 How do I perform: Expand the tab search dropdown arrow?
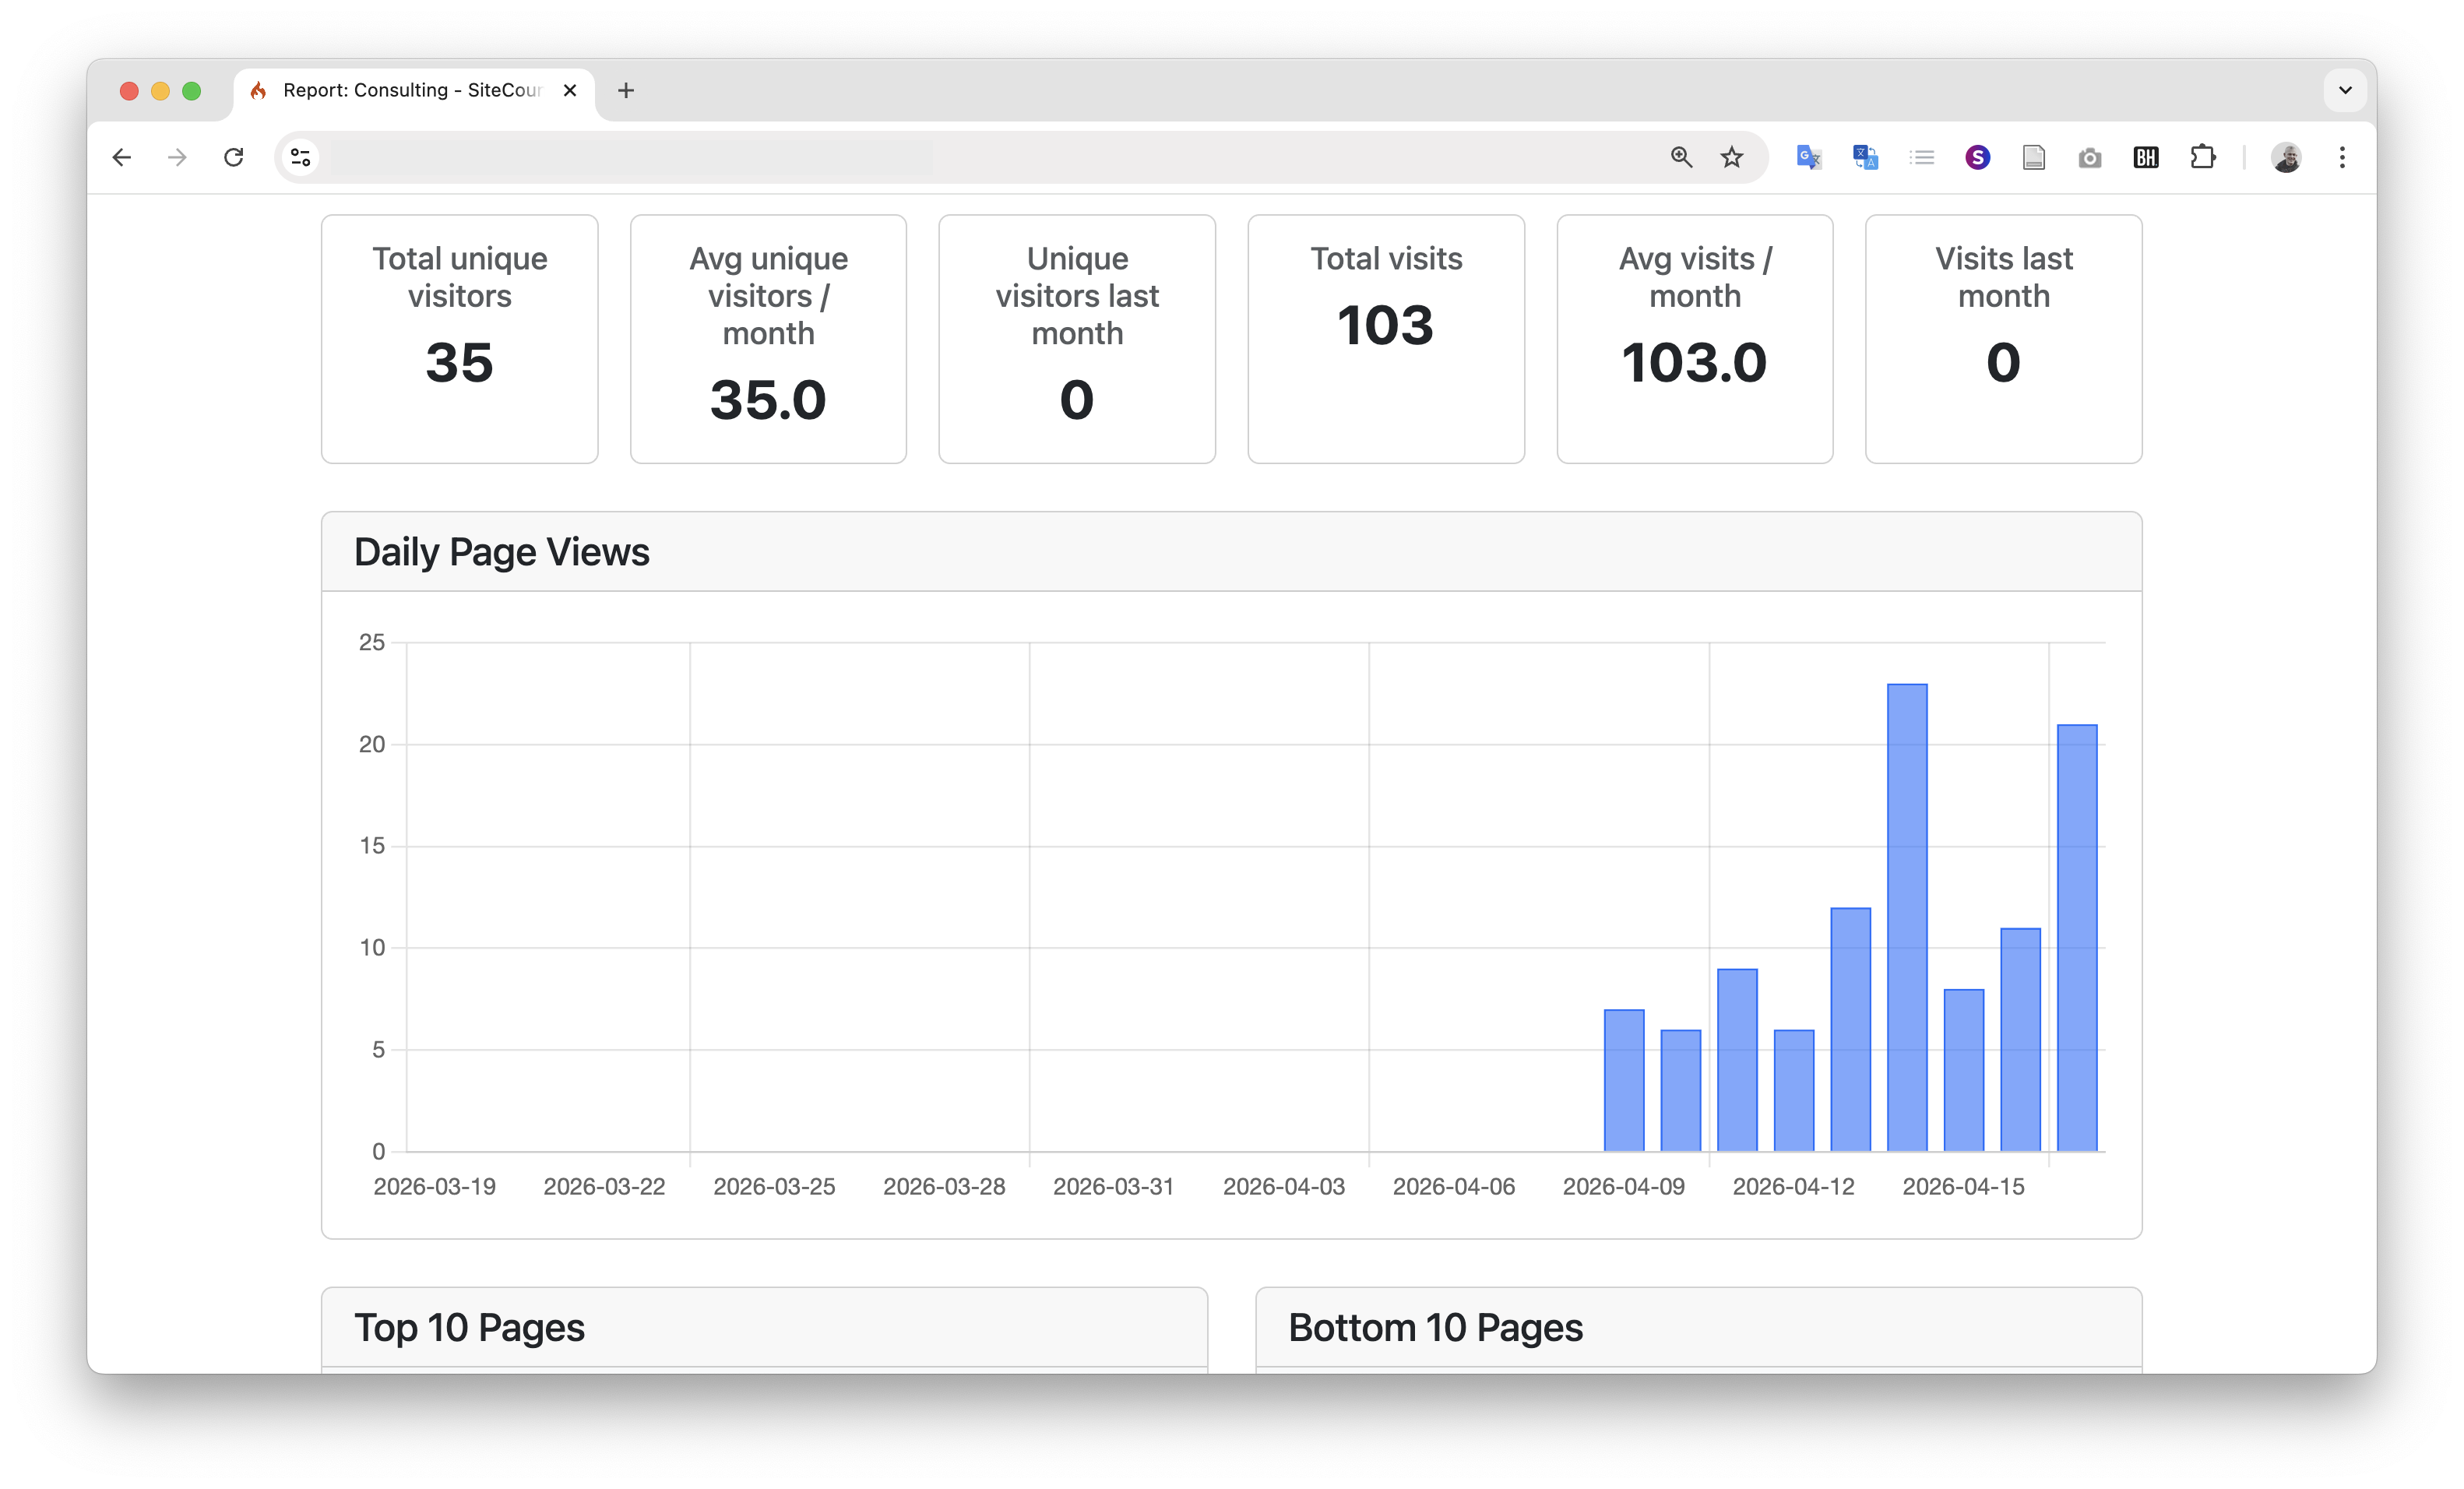tap(2345, 90)
